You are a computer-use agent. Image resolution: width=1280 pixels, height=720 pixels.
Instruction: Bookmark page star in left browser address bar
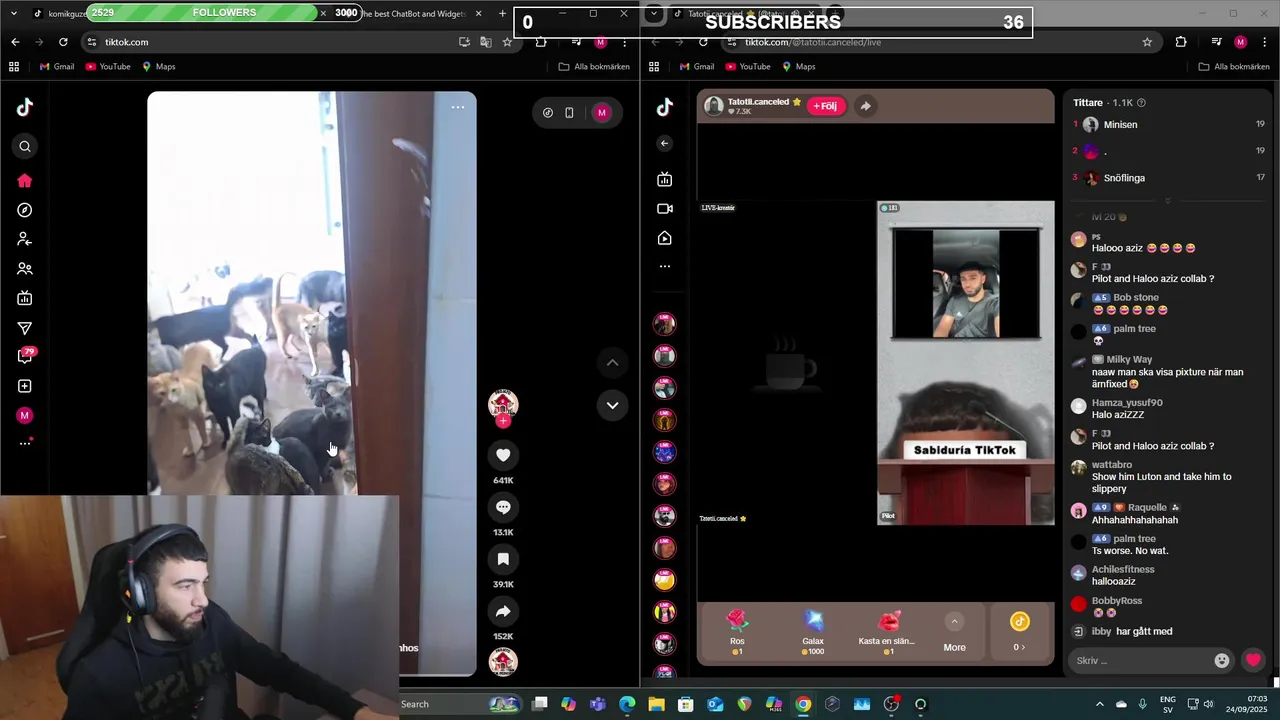tap(507, 42)
